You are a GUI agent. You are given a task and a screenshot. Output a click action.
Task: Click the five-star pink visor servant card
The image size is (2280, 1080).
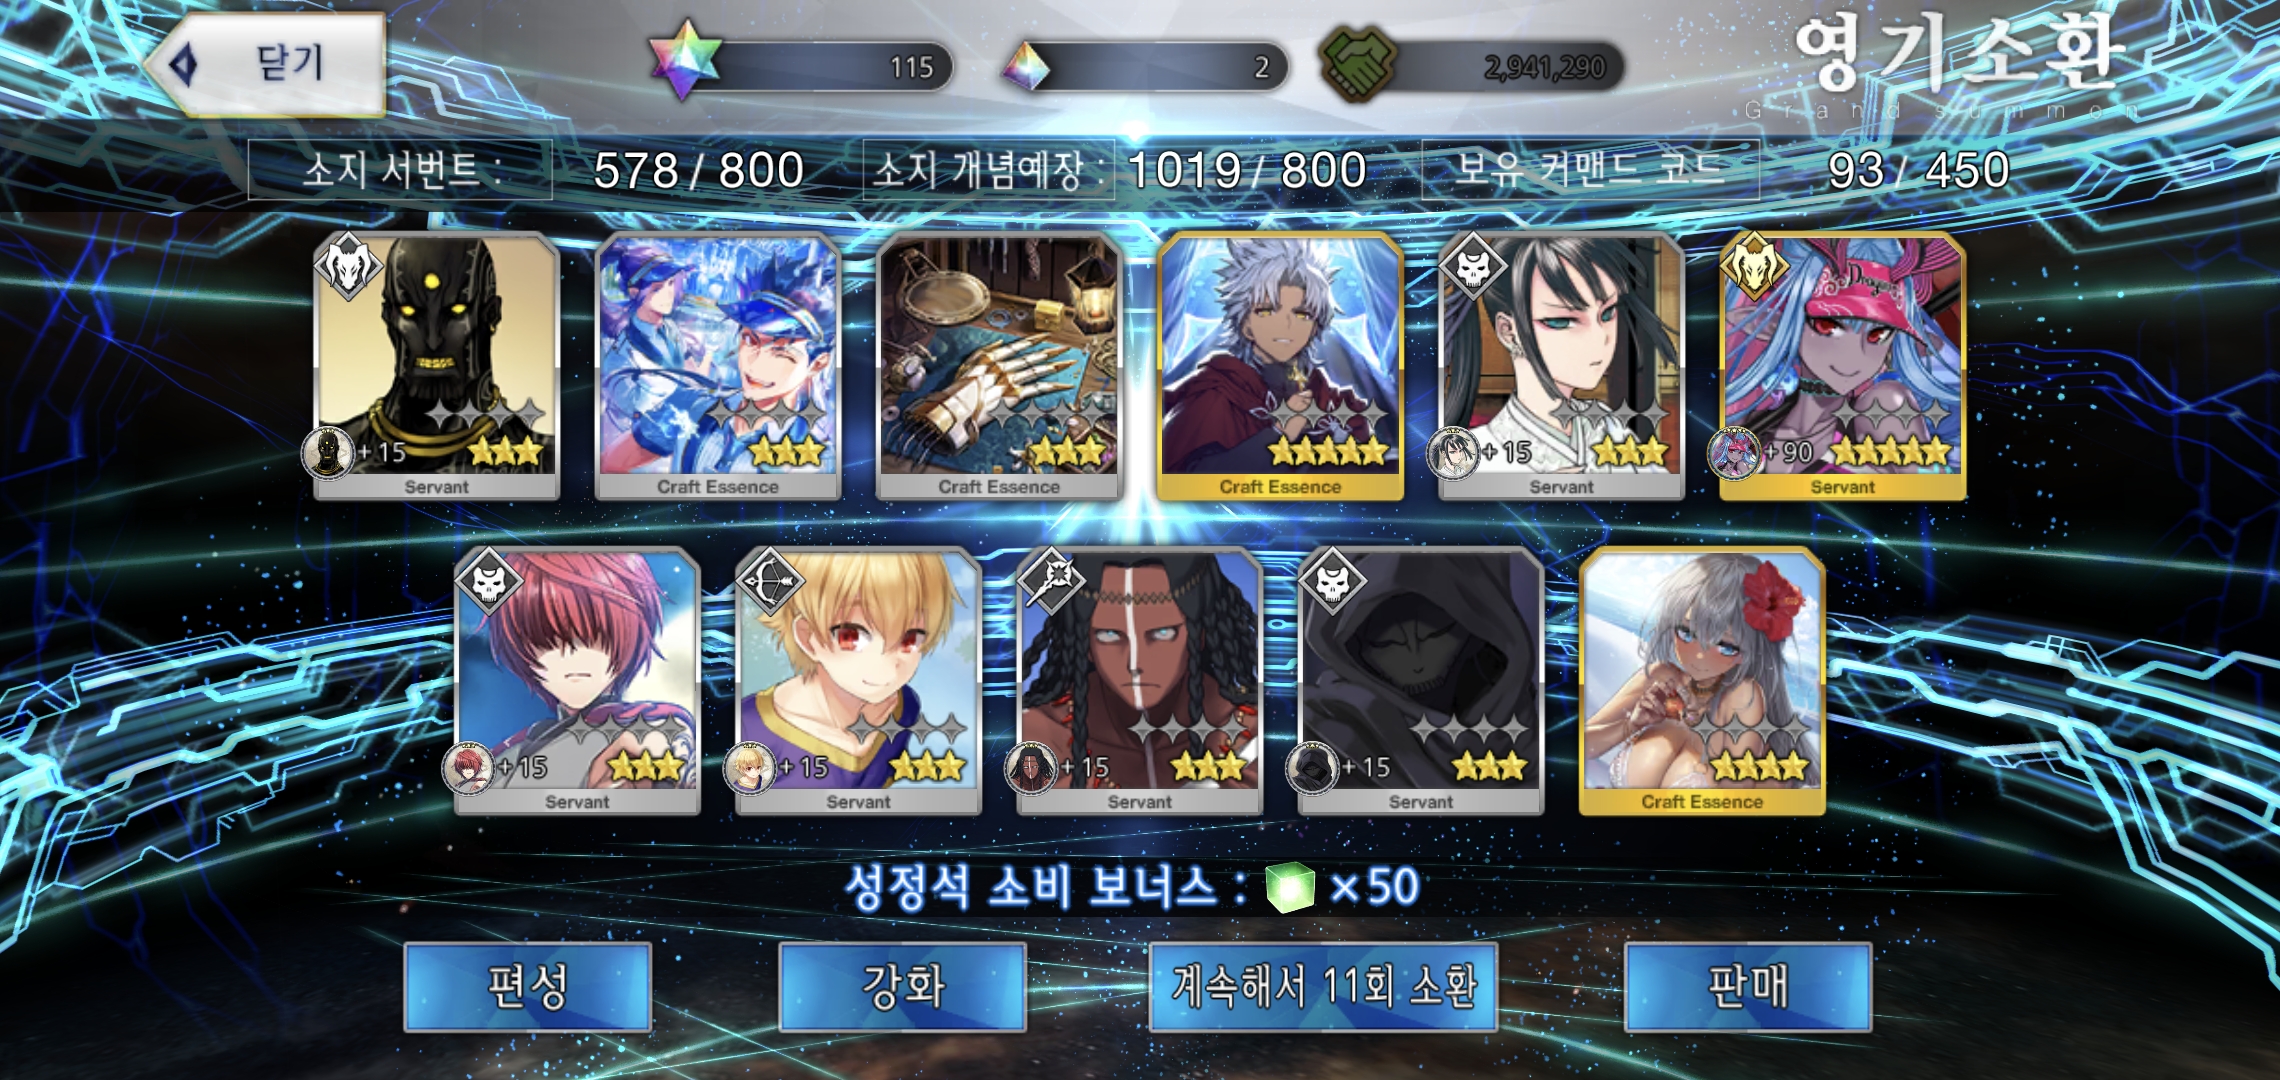1843,366
